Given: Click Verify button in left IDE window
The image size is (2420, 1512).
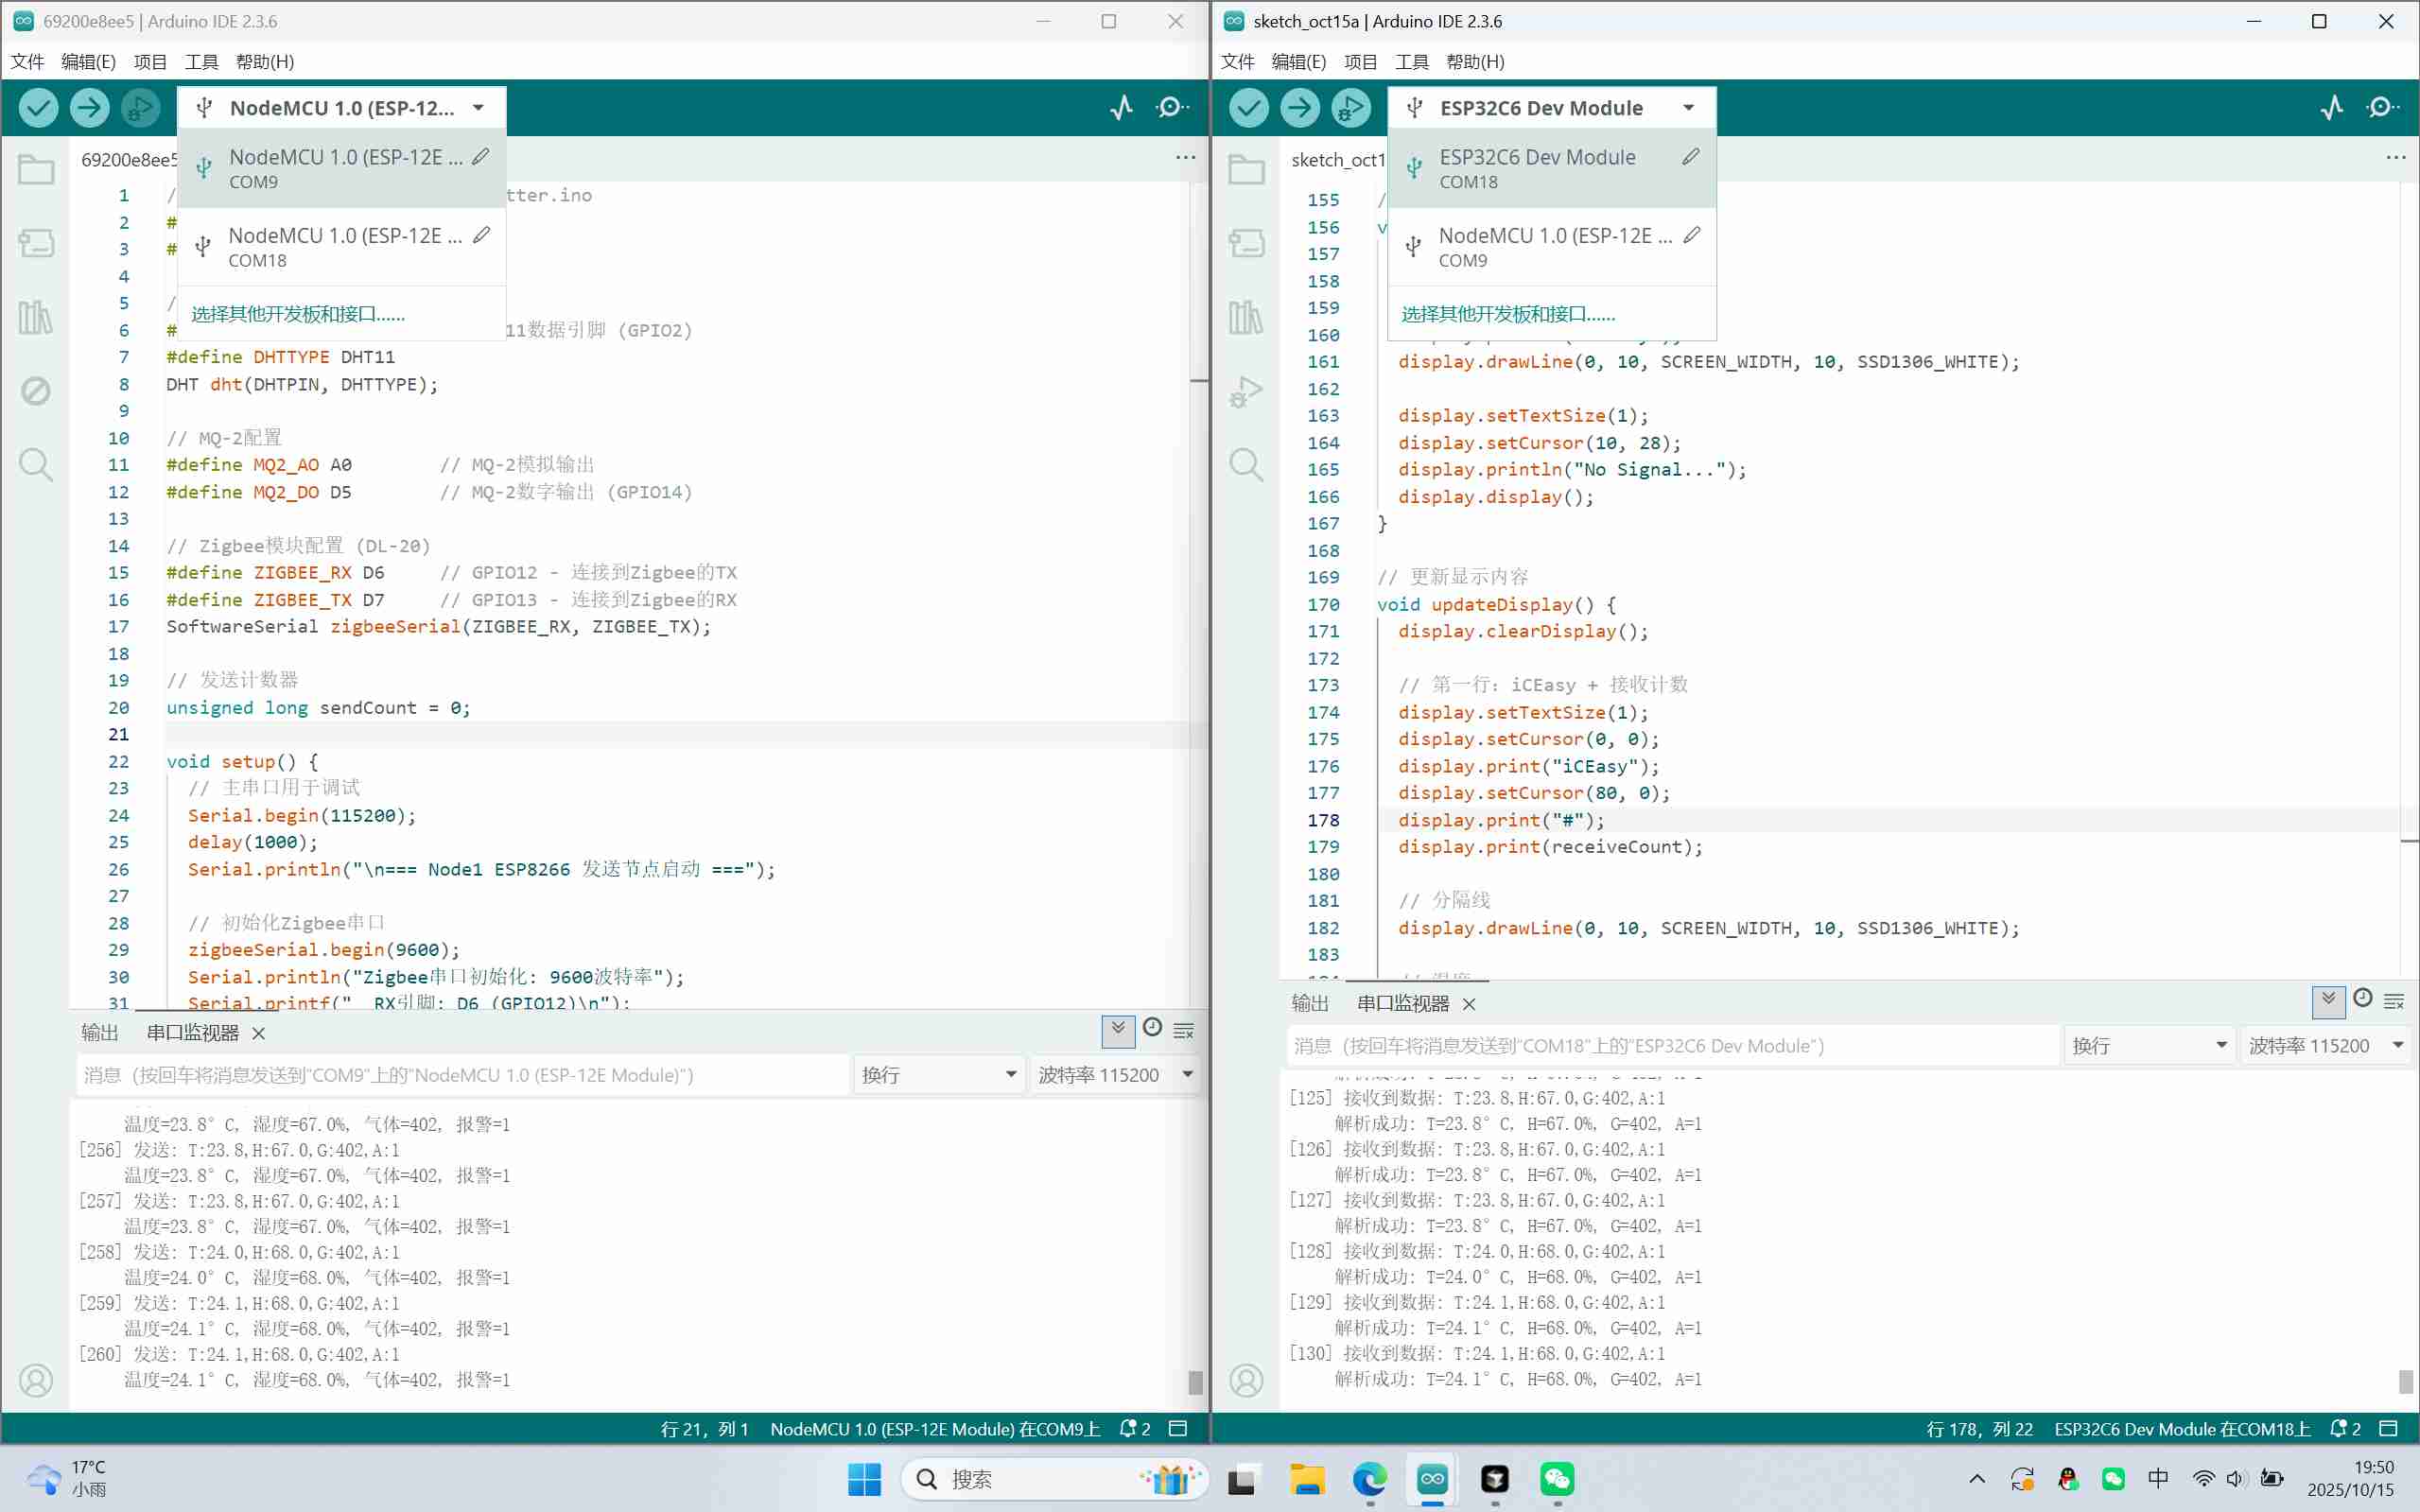Looking at the screenshot, I should point(38,107).
